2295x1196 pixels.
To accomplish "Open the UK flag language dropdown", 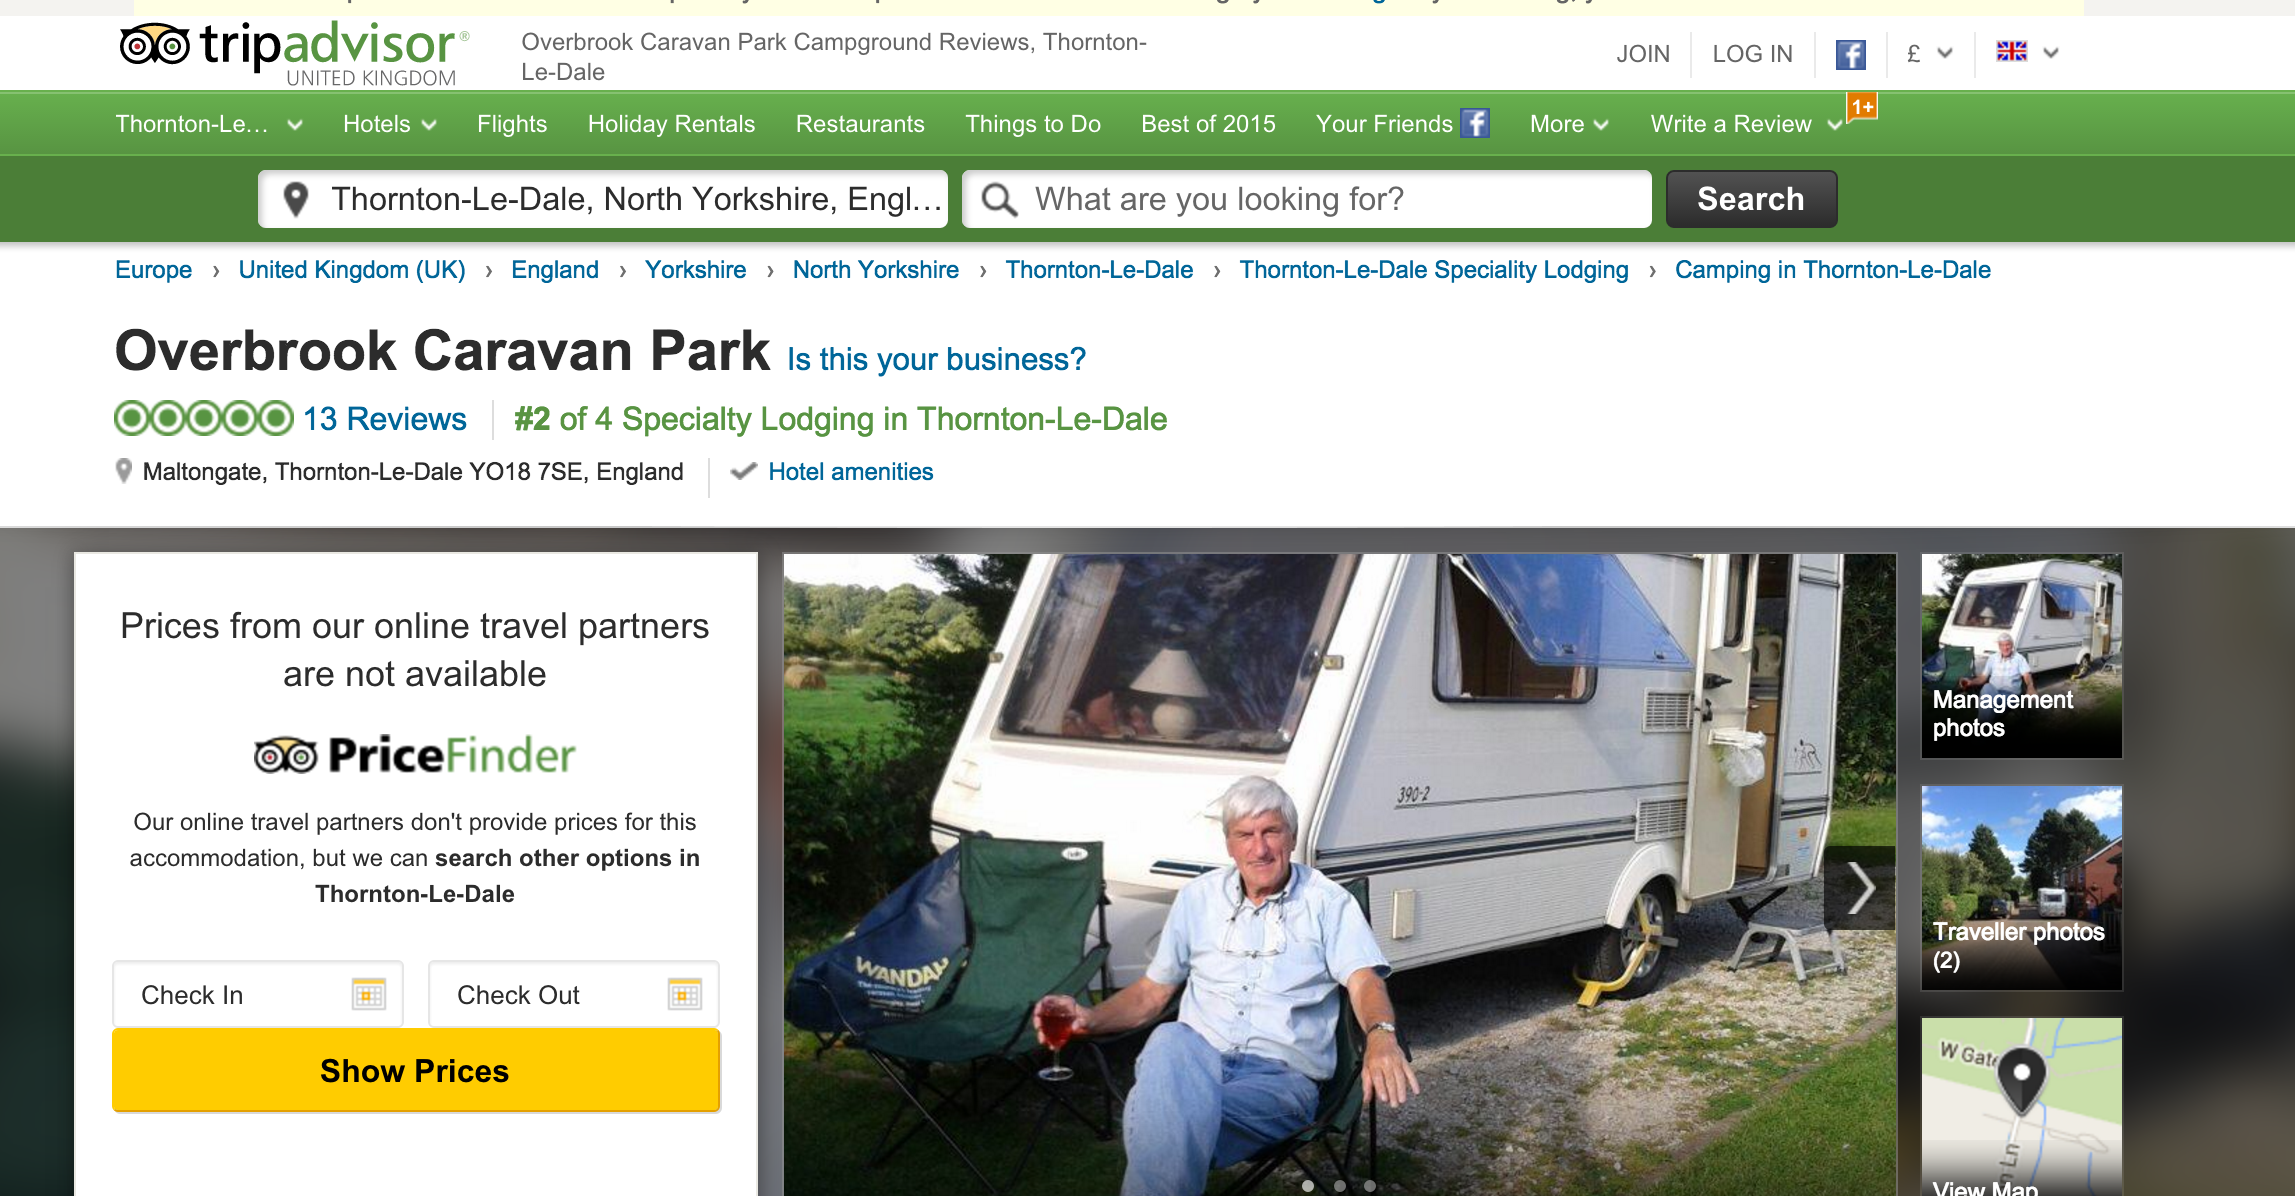I will click(2027, 52).
